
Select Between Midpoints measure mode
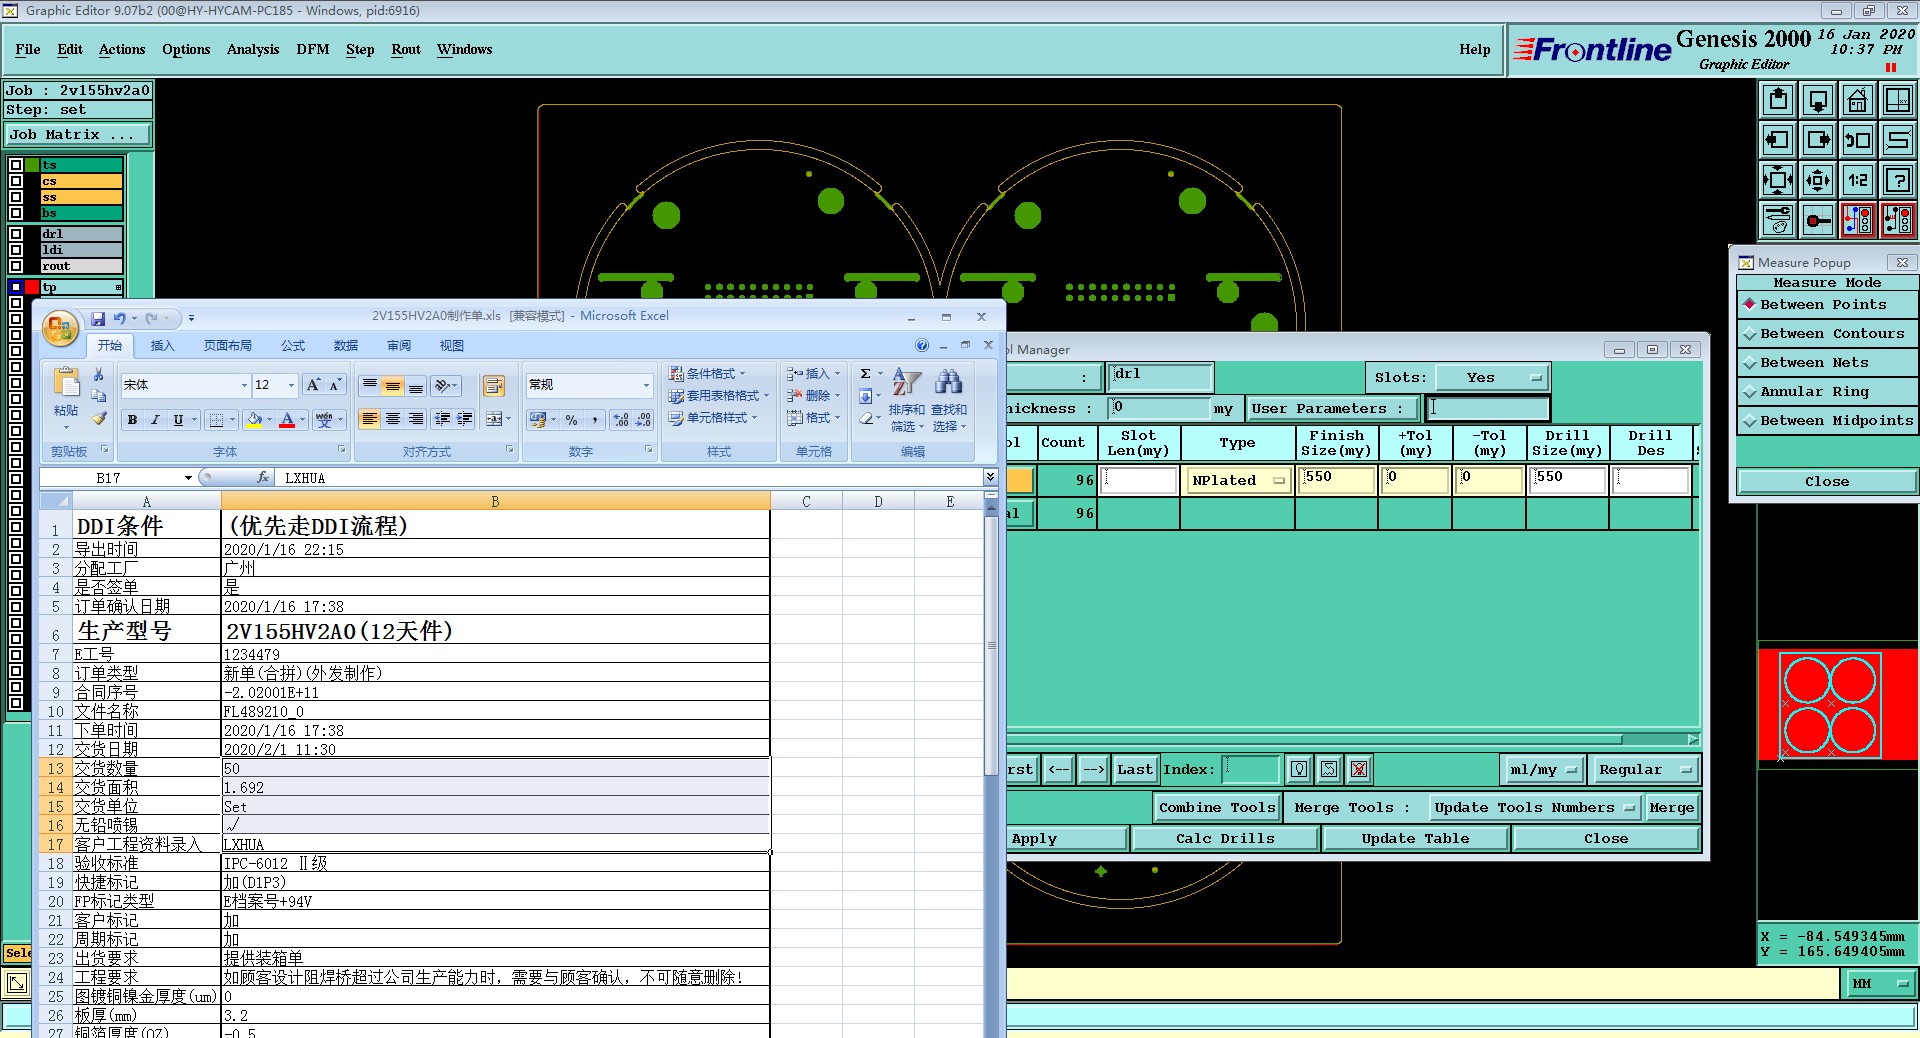1827,421
